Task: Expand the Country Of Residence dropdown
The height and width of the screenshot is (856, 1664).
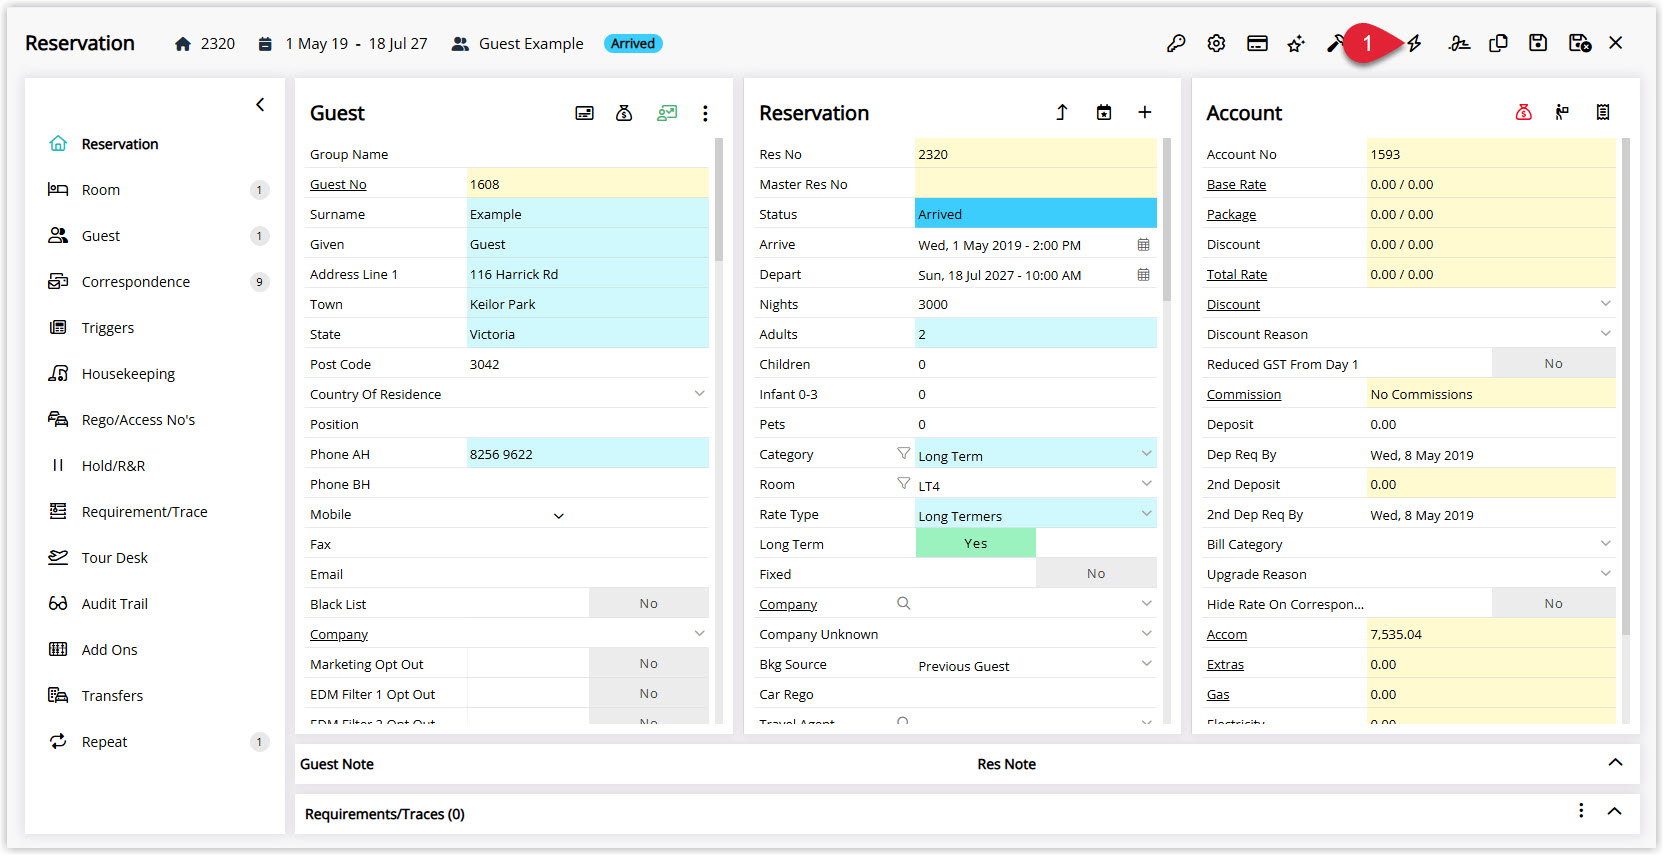Action: click(x=700, y=394)
